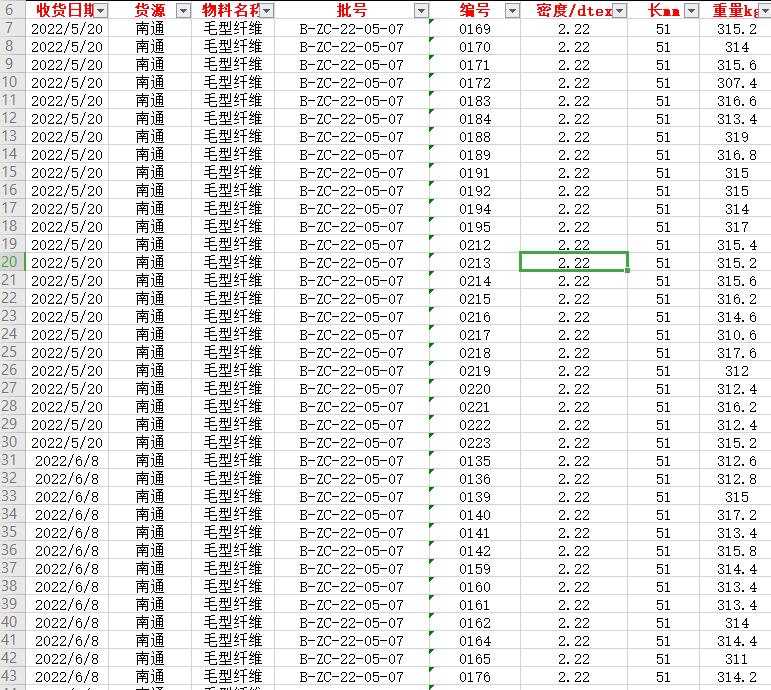
Task: Click the 批号 cell in row 7
Action: click(351, 29)
